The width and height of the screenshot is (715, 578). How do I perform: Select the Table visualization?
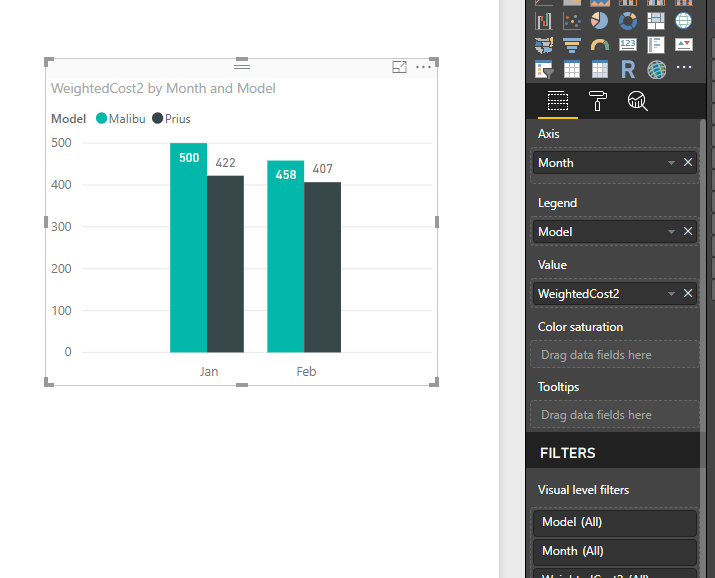coord(572,69)
